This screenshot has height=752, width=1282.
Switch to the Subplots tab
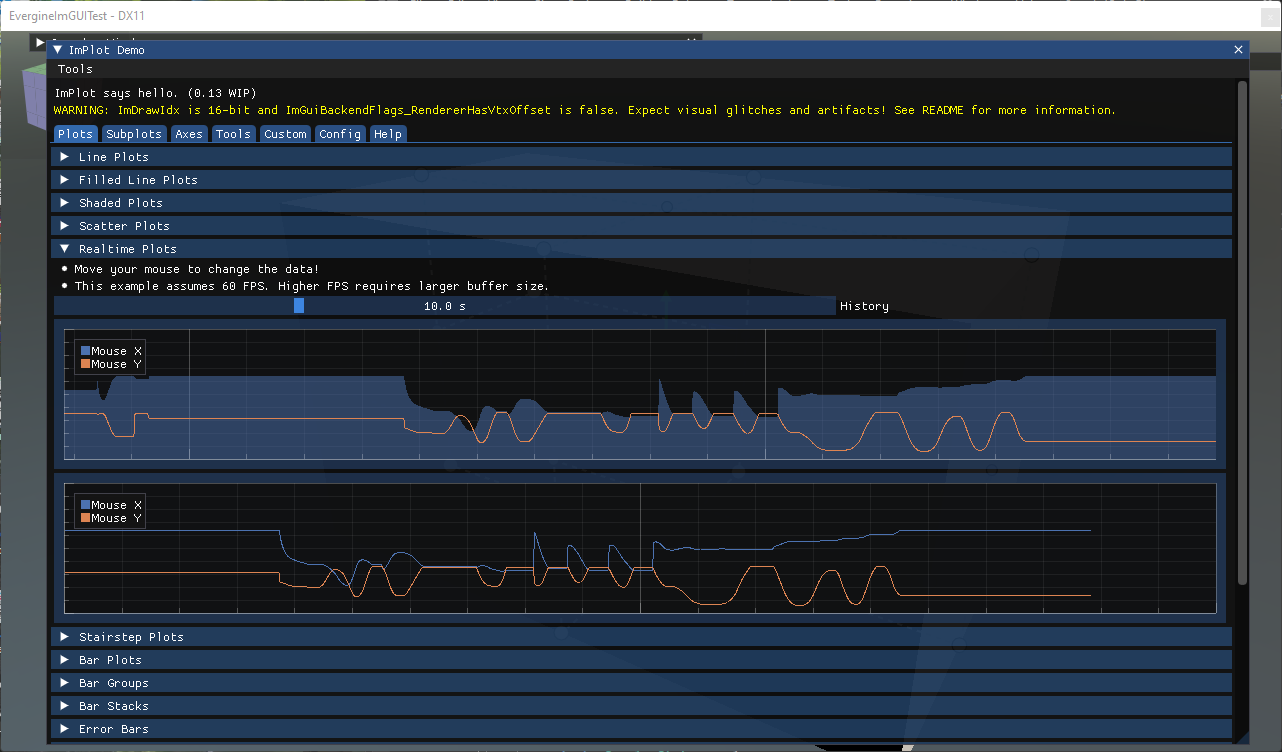[x=134, y=134]
